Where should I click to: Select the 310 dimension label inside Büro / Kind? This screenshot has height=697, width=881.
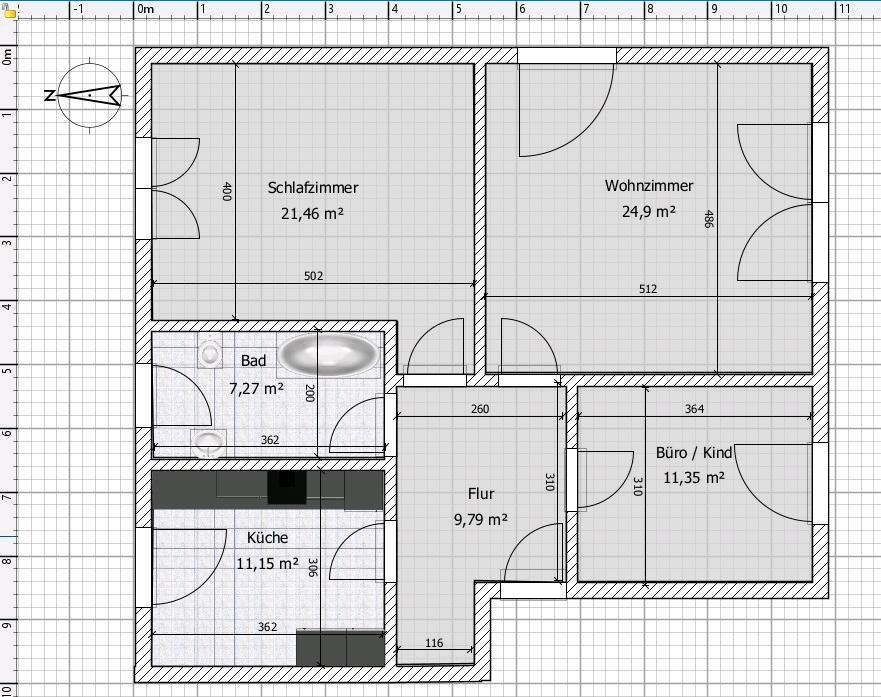(x=637, y=486)
